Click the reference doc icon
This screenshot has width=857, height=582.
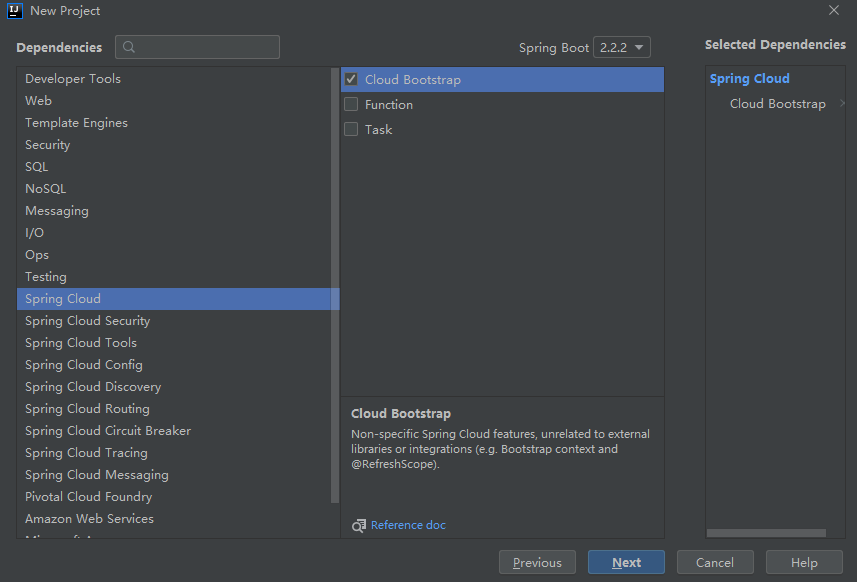click(x=359, y=525)
